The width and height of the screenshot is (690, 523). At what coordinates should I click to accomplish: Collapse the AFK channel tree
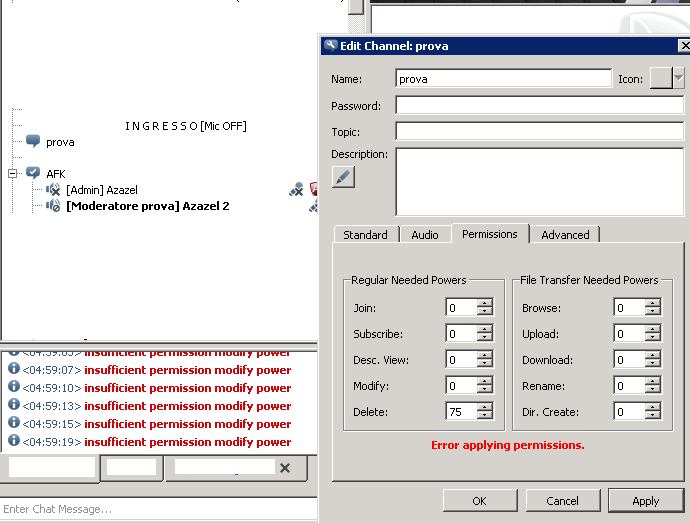click(x=13, y=173)
